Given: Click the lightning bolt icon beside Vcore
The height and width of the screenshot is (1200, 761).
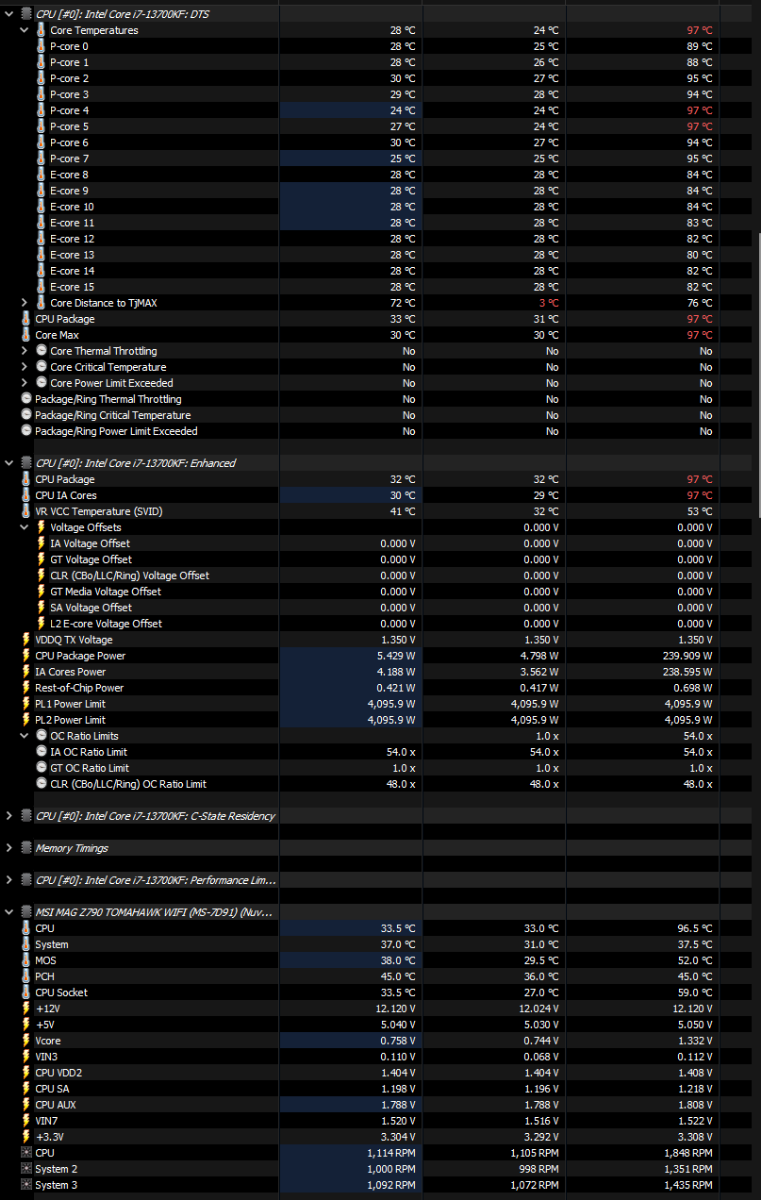Looking at the screenshot, I should 26,1040.
